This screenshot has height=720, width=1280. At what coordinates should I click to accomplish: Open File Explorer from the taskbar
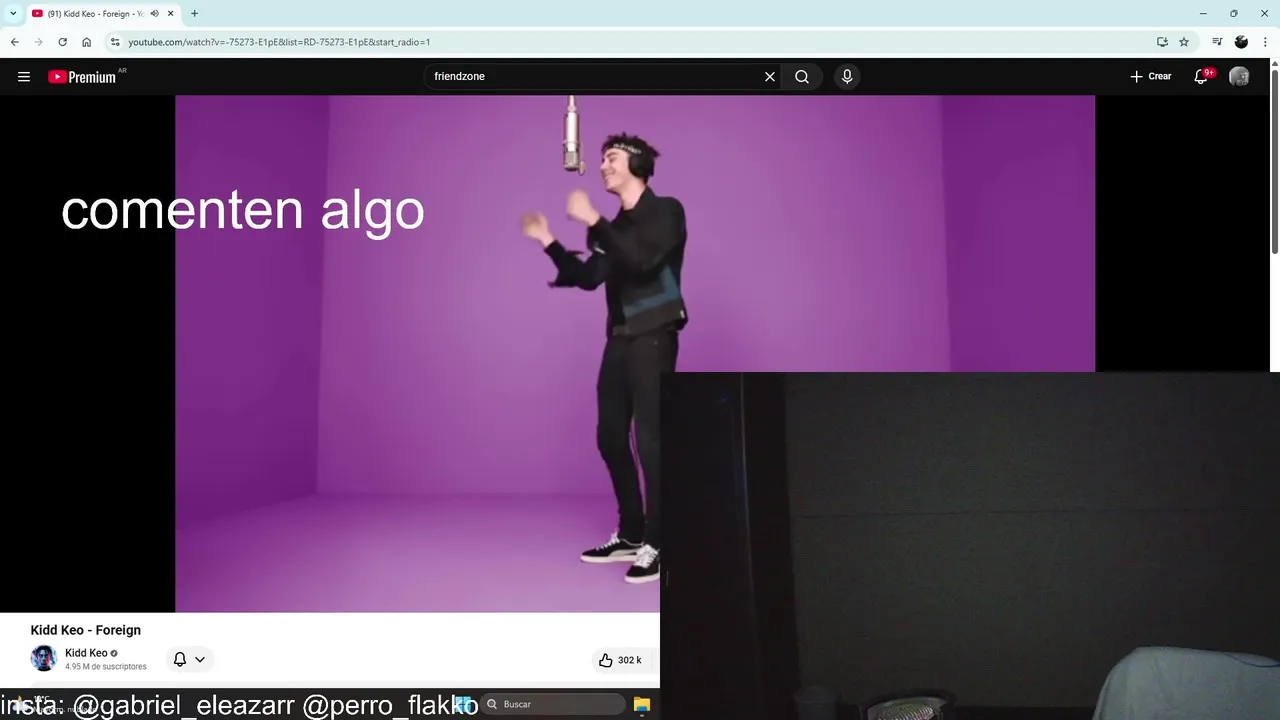click(x=642, y=704)
